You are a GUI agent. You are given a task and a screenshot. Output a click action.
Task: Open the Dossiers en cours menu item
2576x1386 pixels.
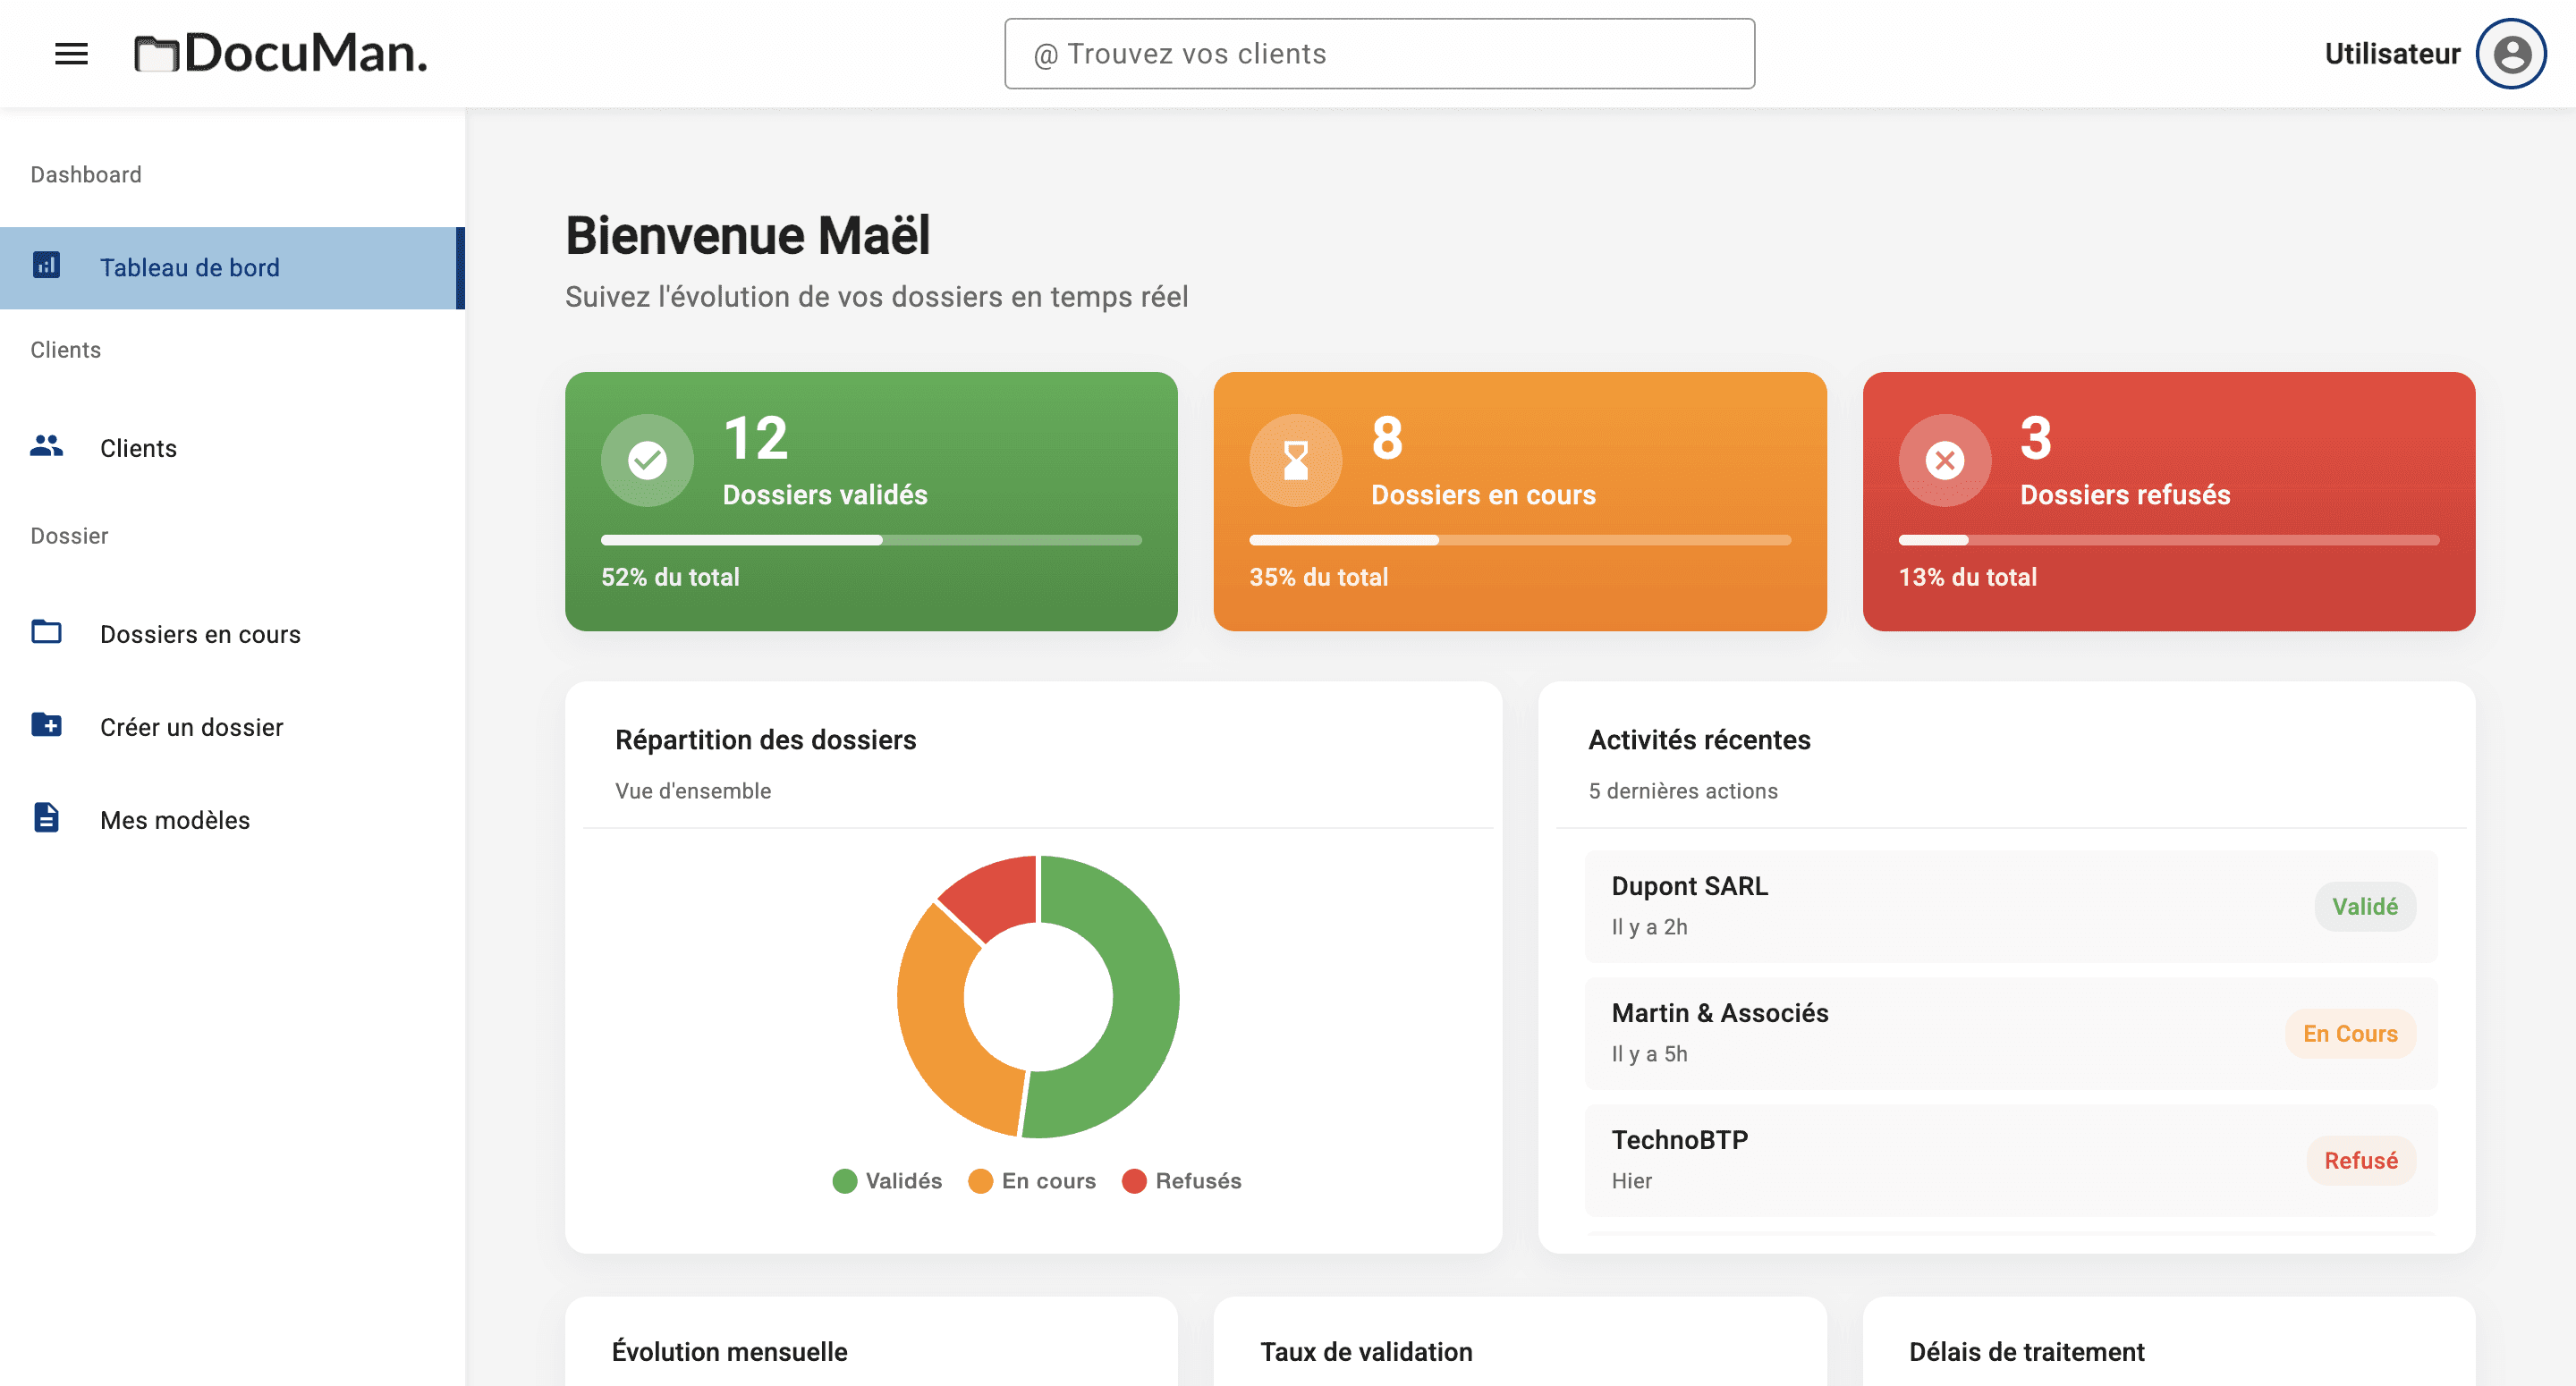pyautogui.click(x=200, y=634)
